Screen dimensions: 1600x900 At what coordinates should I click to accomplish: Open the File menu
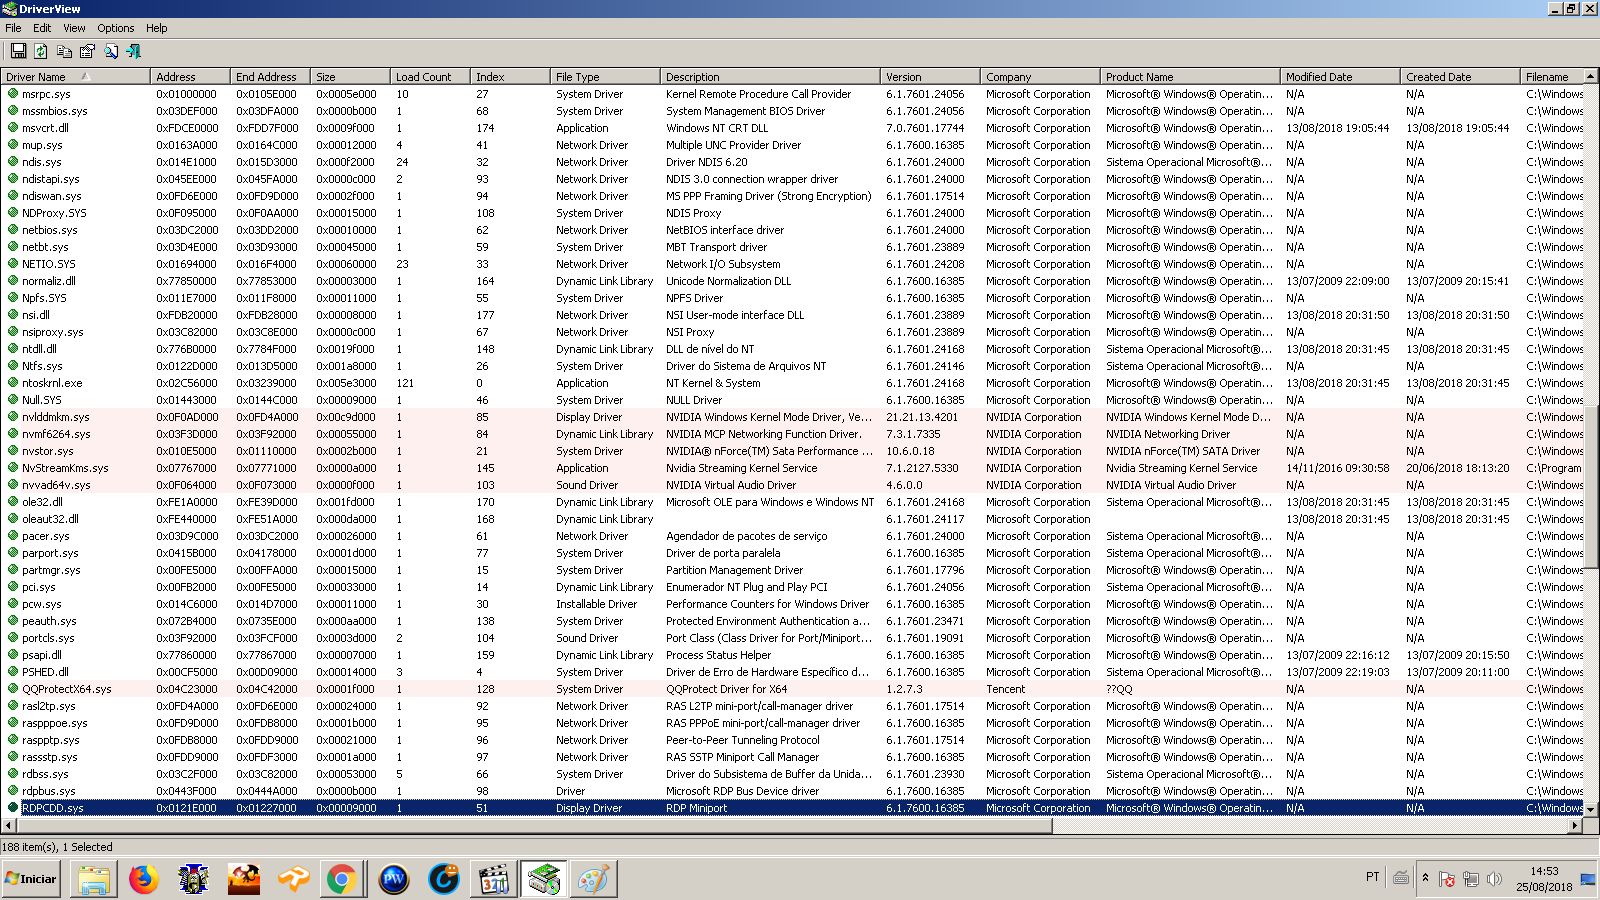point(13,28)
